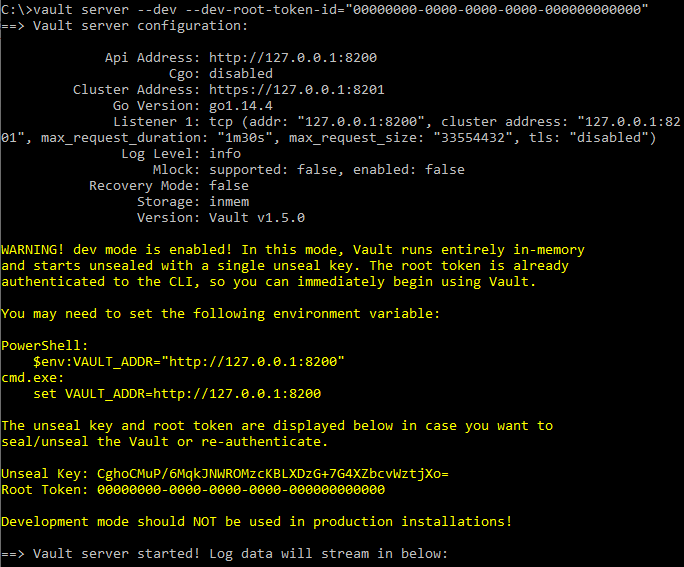Click line 'authenticated to the CLI'
The height and width of the screenshot is (567, 684).
click(x=268, y=282)
